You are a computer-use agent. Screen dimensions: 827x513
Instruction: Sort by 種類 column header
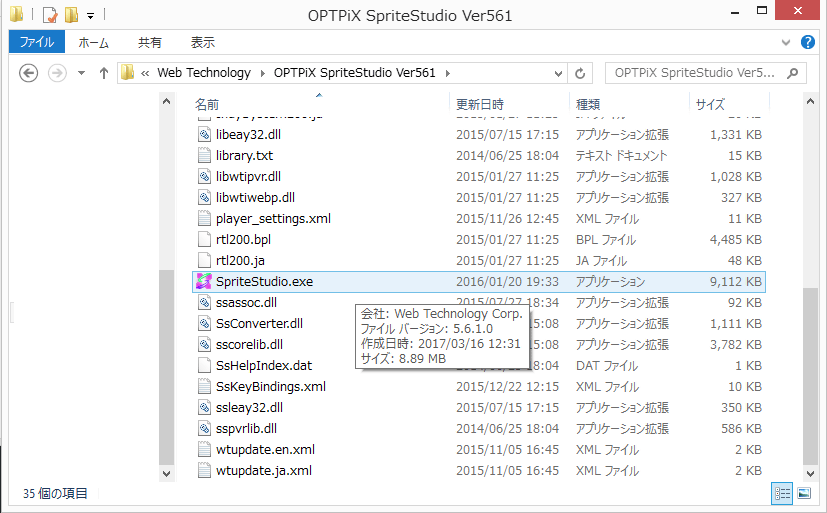tap(630, 104)
